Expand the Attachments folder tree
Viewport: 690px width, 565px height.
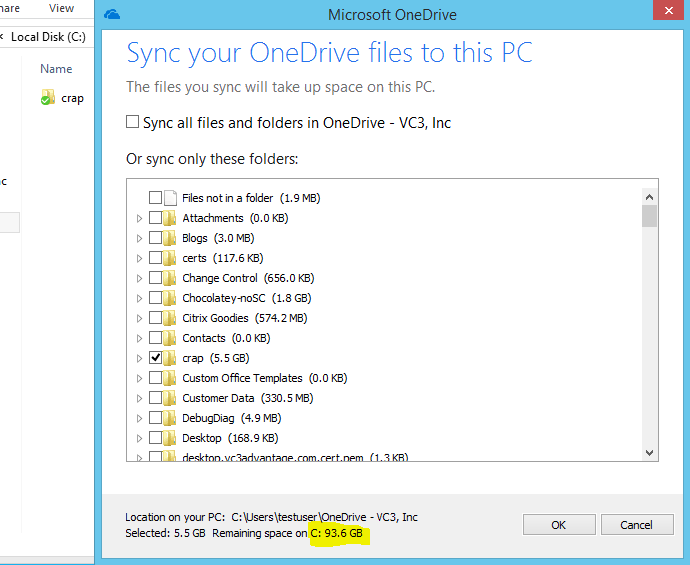[139, 218]
